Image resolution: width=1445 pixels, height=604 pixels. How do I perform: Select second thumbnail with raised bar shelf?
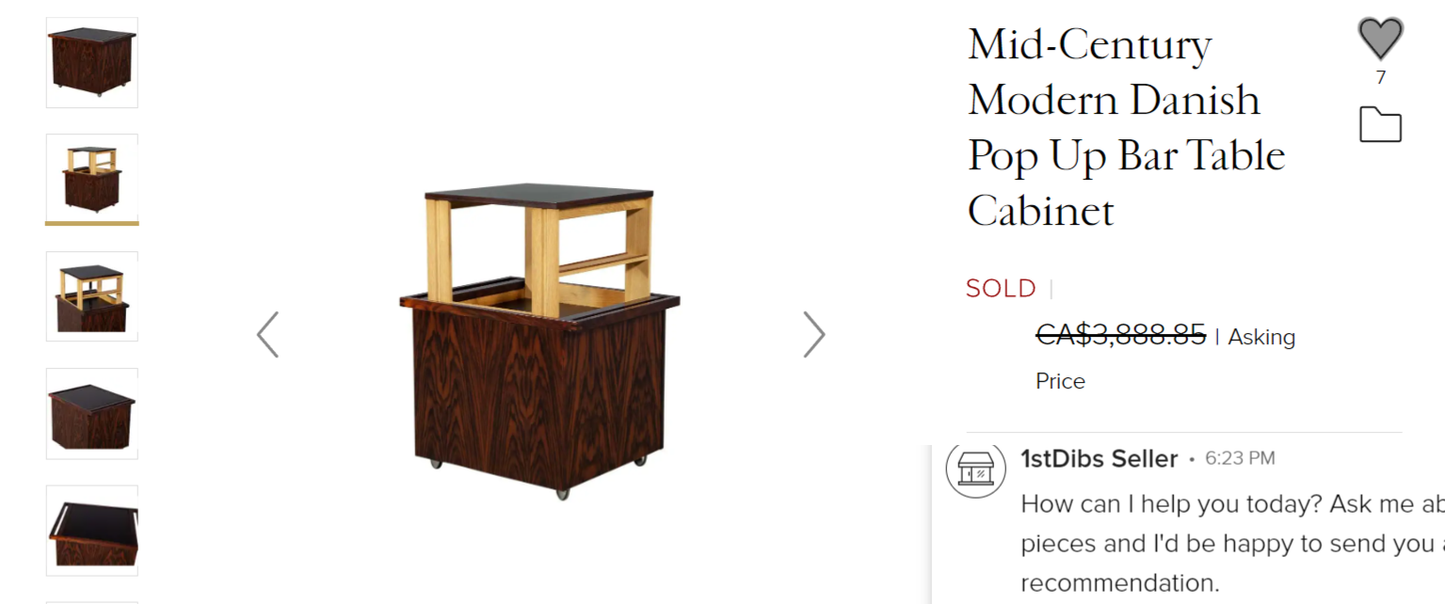[x=92, y=179]
